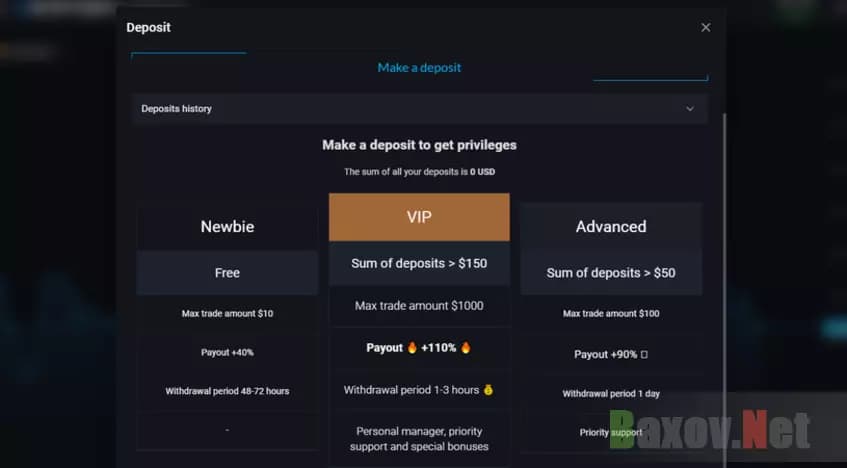Click Sum of deposits > $50
Viewport: 847px width, 468px height.
click(x=610, y=273)
